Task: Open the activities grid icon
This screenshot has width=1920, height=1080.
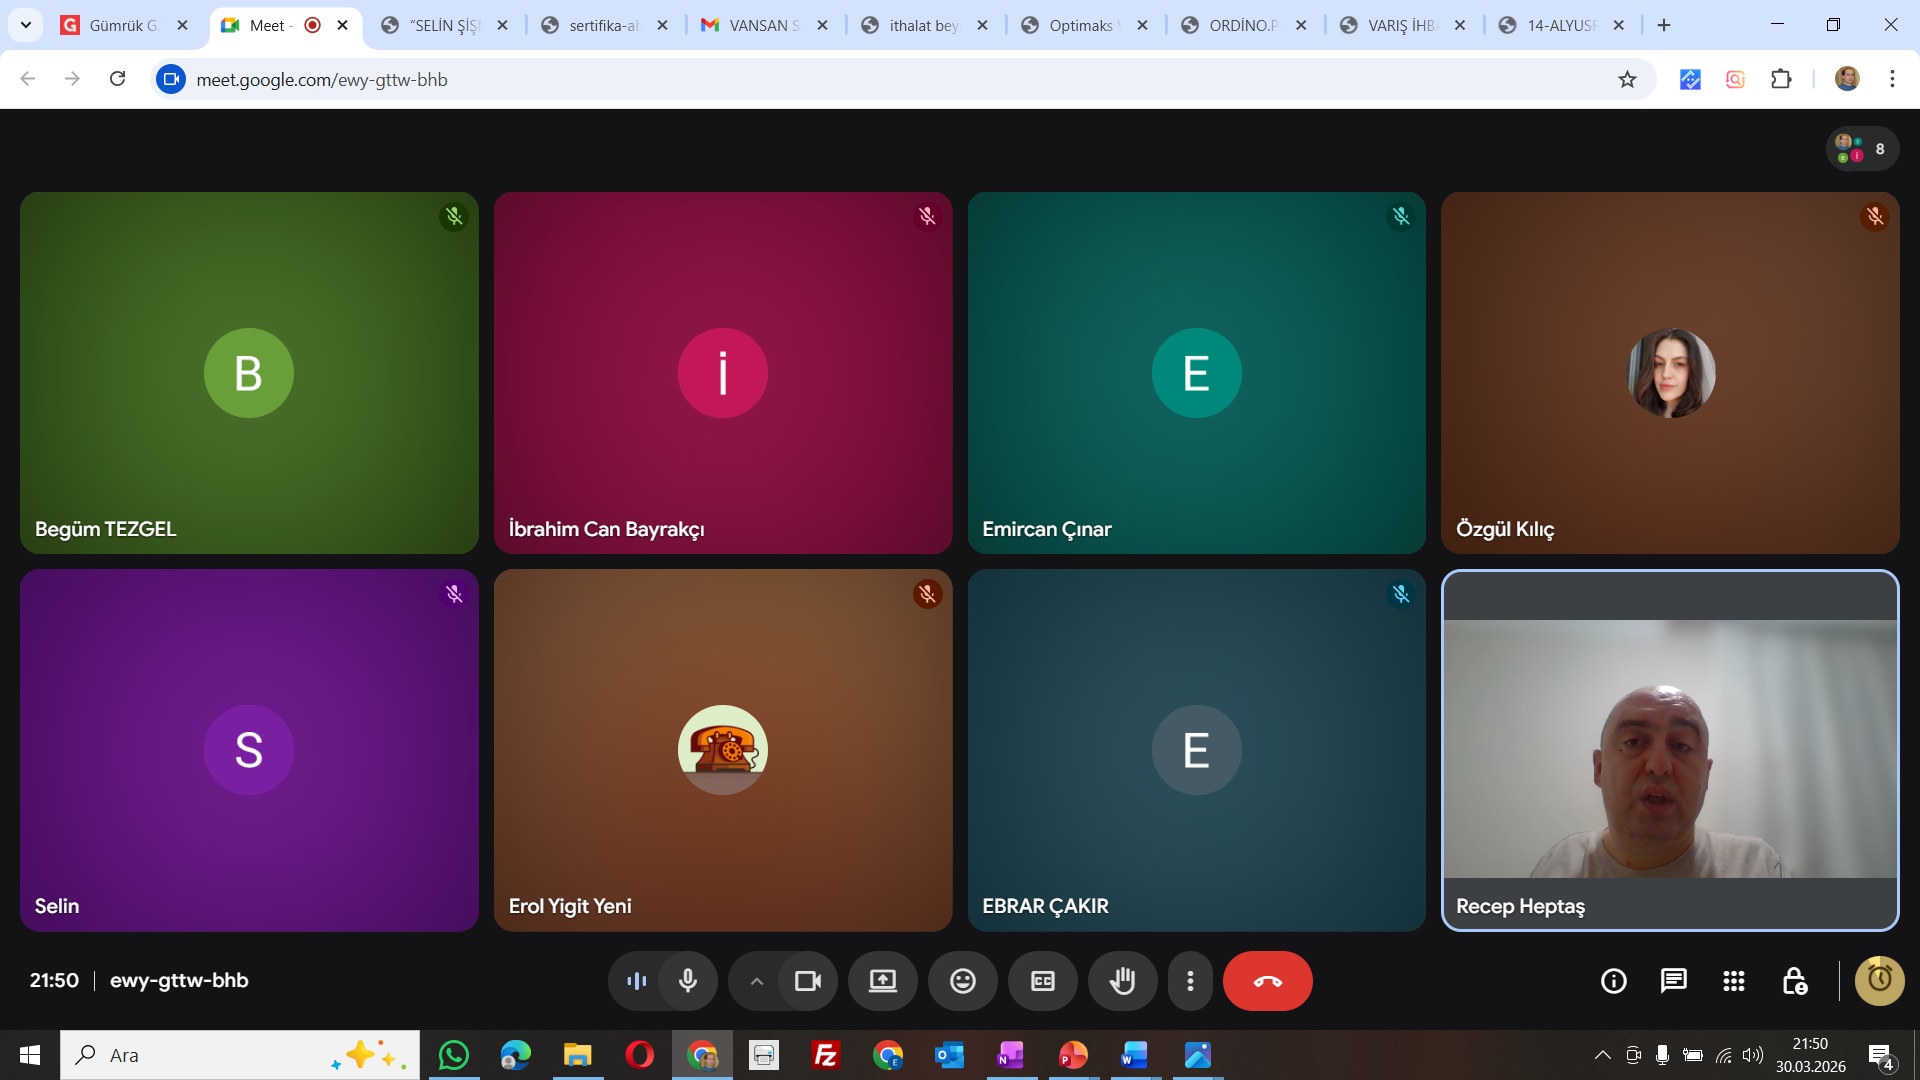Action: [x=1733, y=981]
